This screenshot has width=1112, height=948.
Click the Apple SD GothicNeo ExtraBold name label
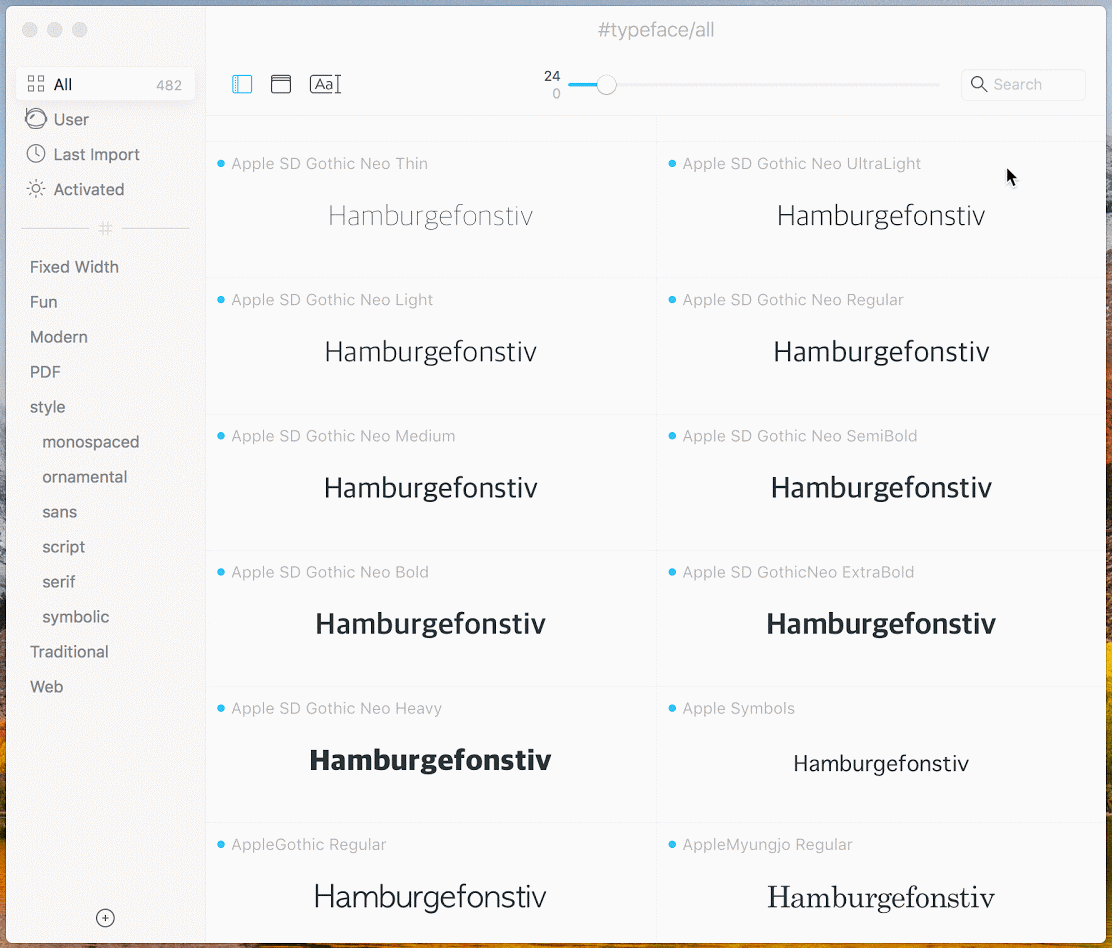click(799, 572)
